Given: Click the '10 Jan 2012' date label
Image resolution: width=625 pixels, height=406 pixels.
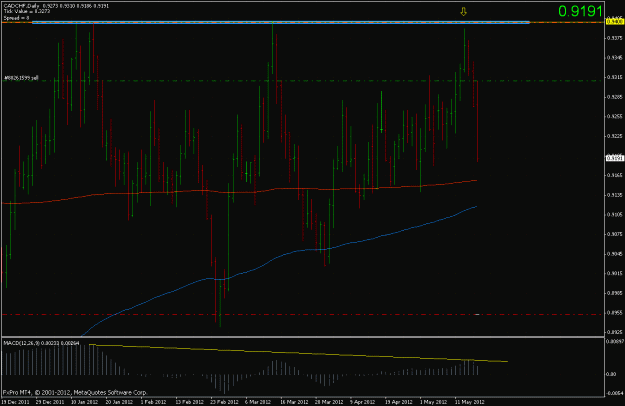Looking at the screenshot, I should point(85,402).
